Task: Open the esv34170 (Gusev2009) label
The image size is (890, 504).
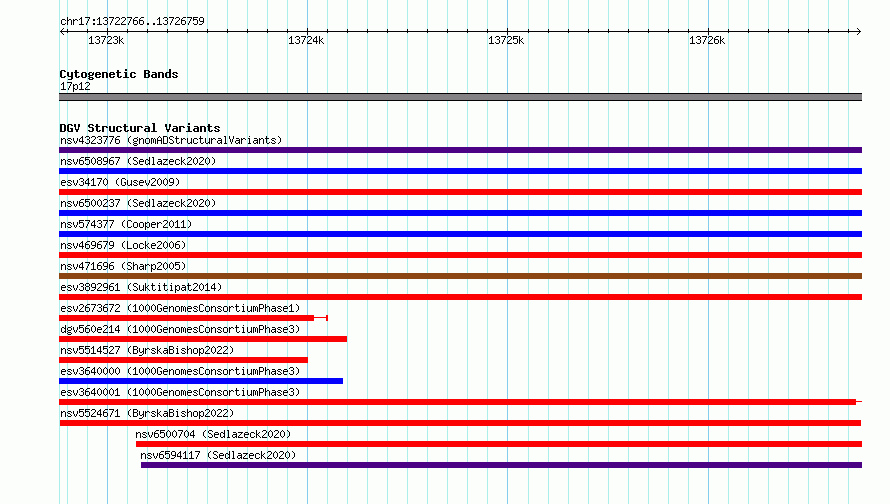Action: tap(120, 182)
